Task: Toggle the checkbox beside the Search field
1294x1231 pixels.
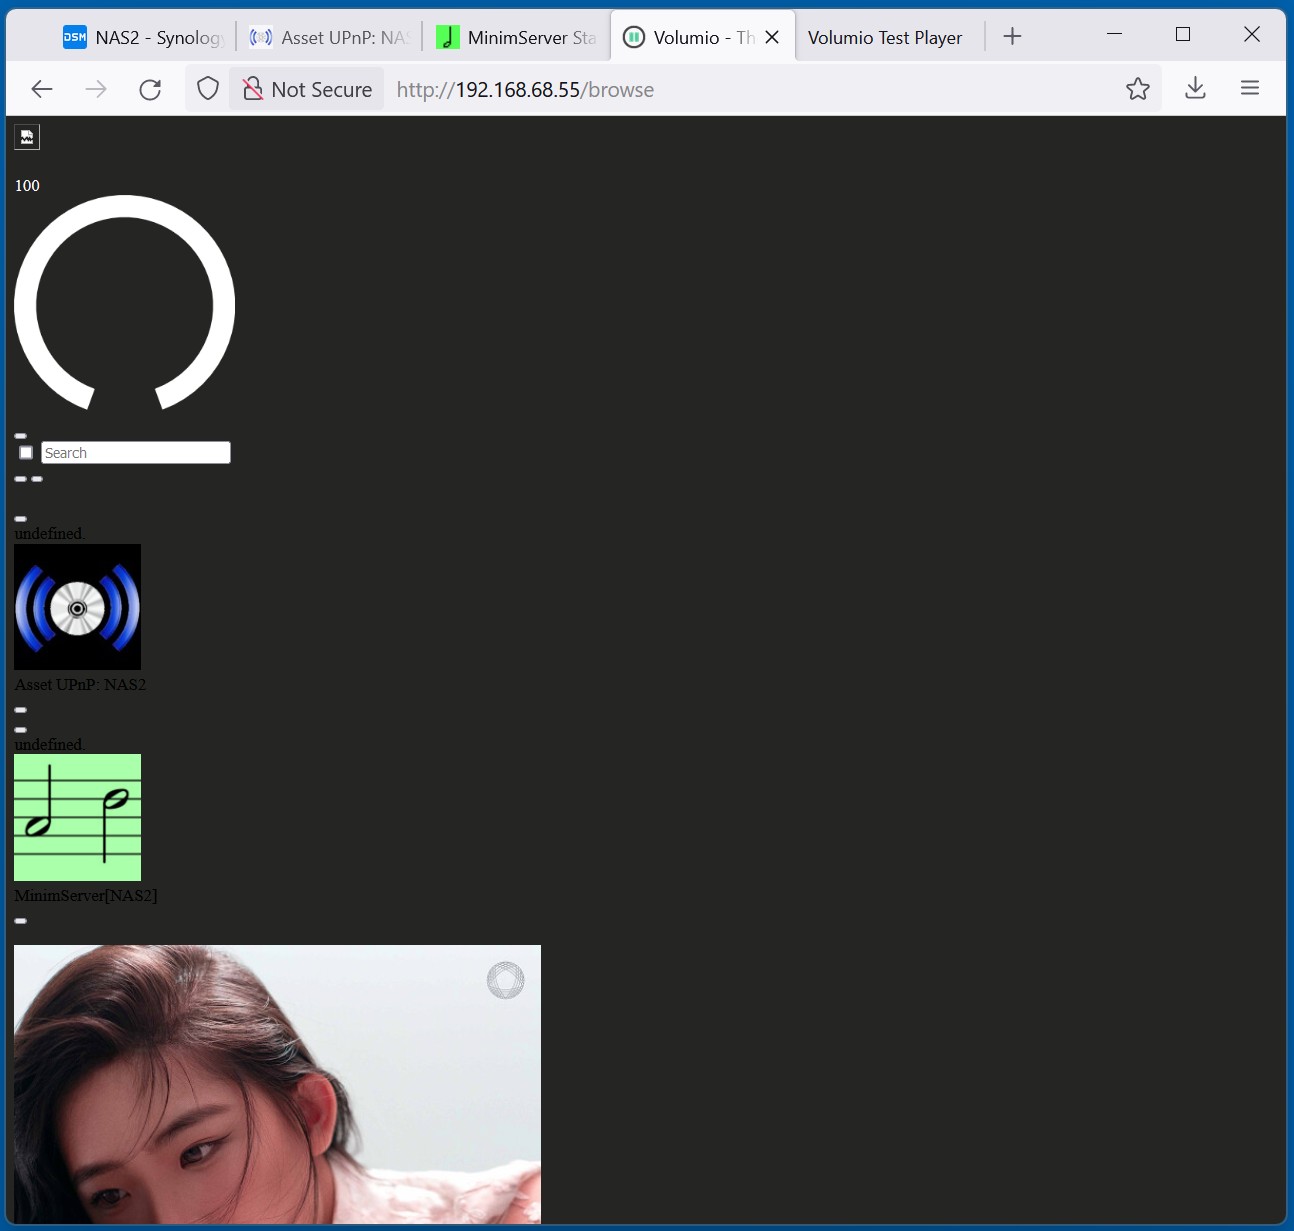Action: [26, 452]
